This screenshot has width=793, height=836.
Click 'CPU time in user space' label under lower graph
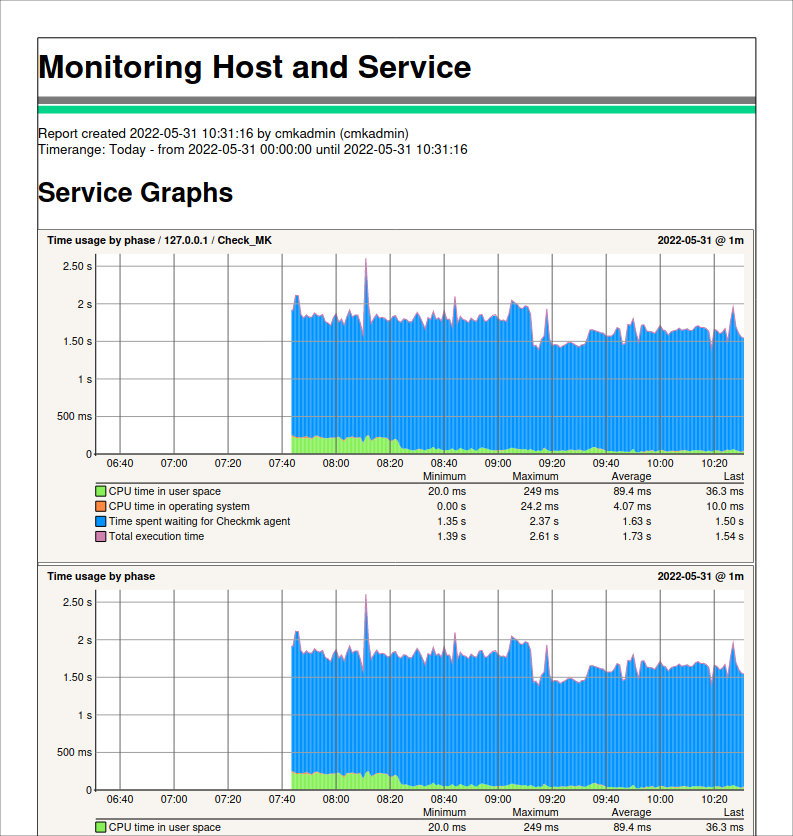pos(164,827)
